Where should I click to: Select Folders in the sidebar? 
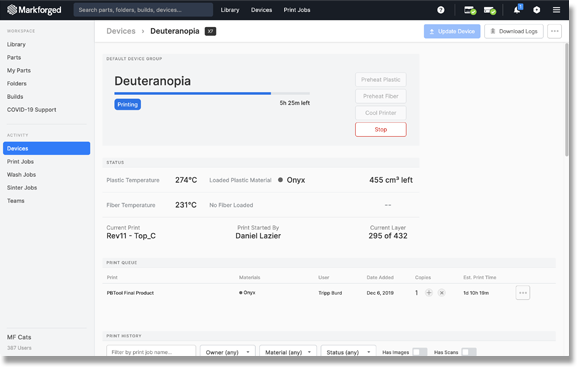click(x=17, y=84)
